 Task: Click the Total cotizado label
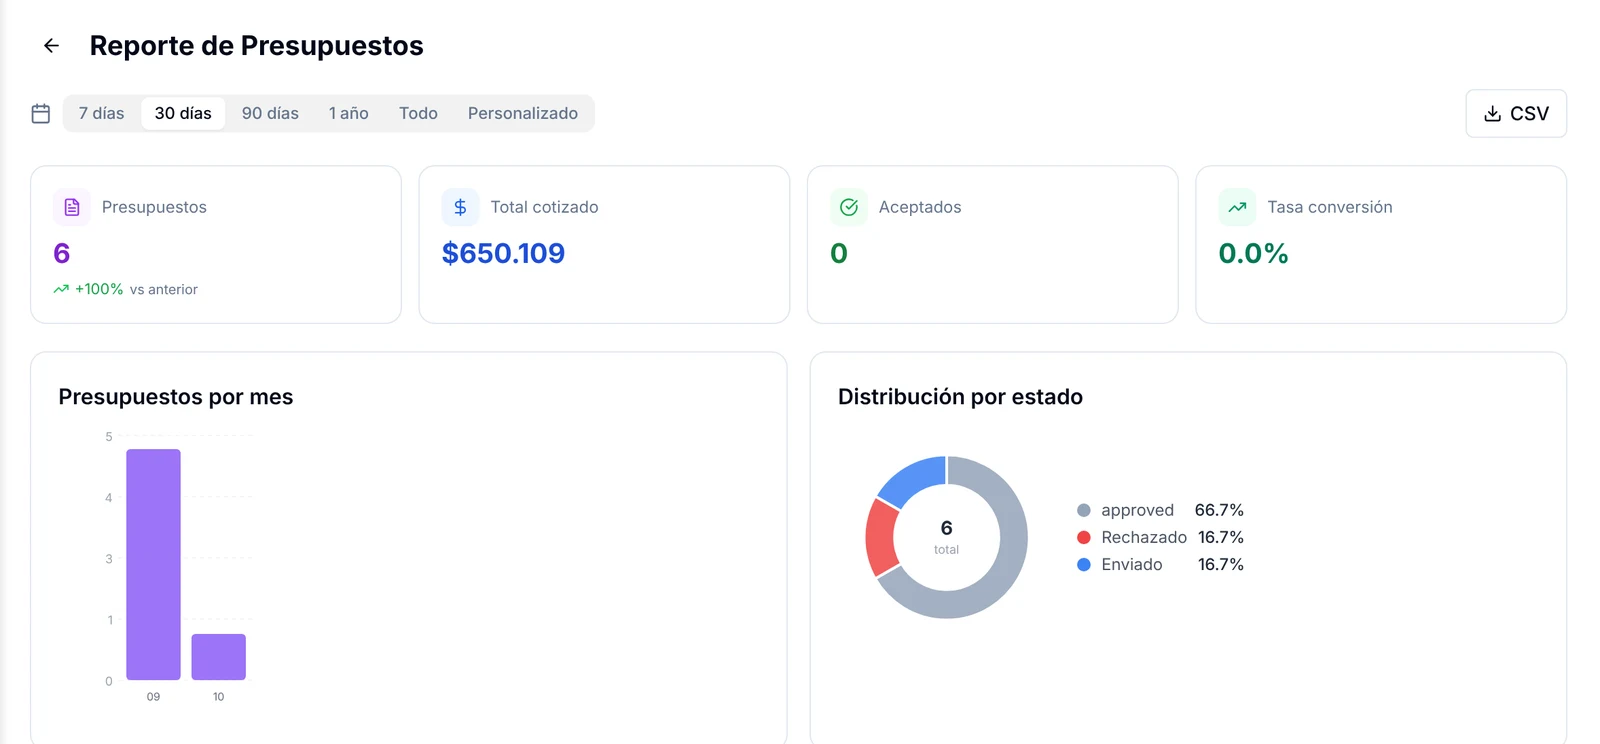click(544, 207)
